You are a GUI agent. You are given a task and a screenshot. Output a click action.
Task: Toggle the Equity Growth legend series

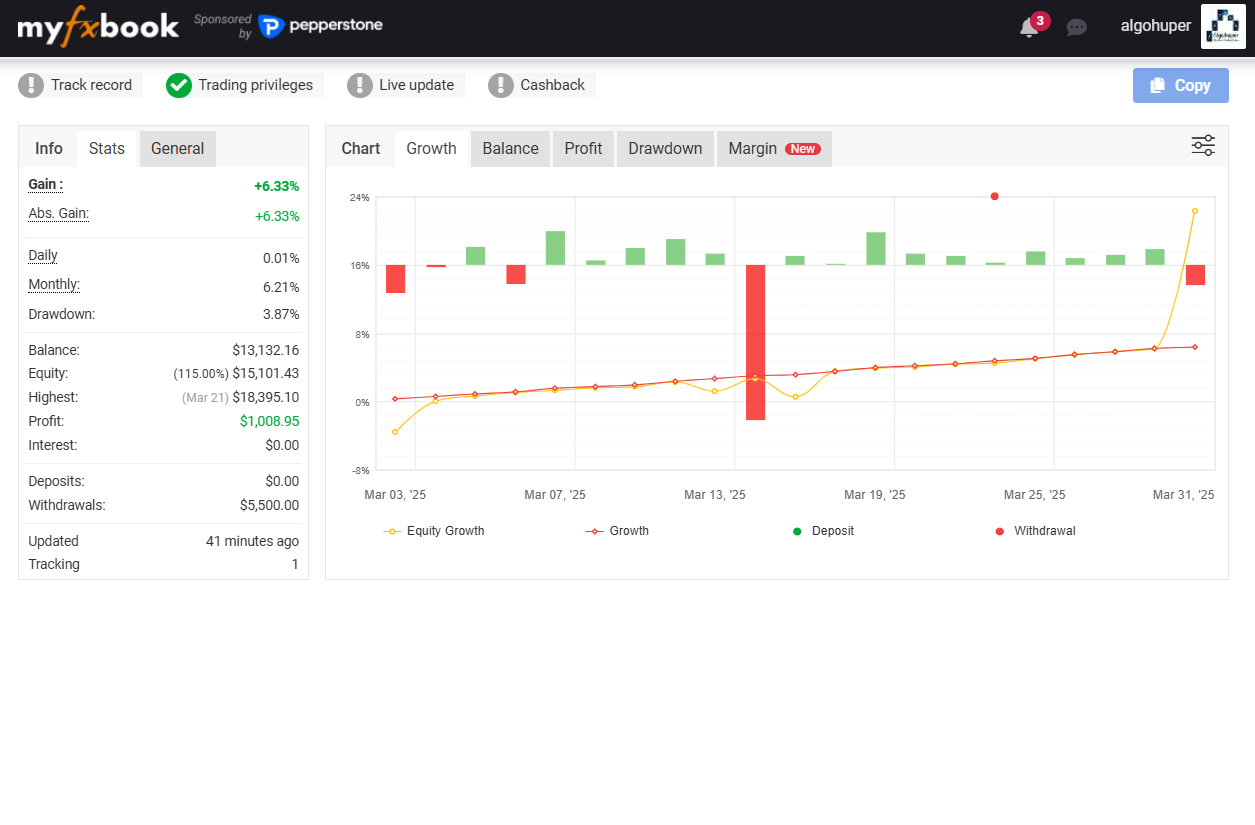coord(434,531)
